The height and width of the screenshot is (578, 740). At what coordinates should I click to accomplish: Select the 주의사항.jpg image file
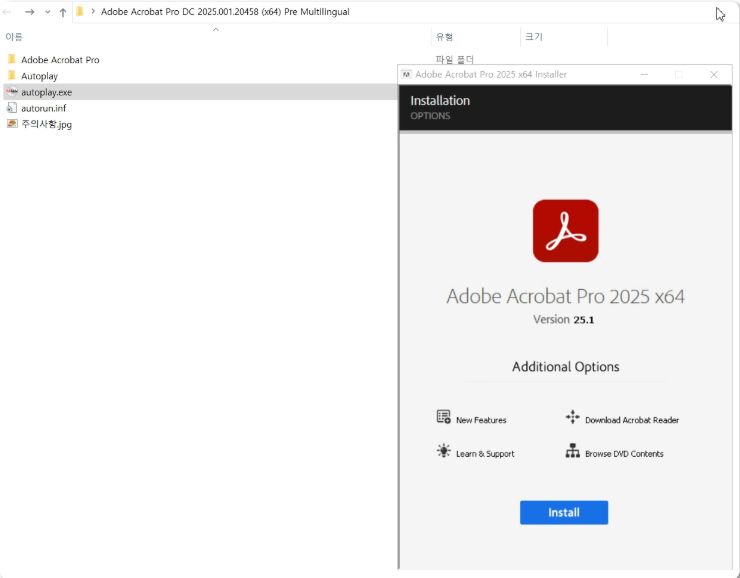[x=46, y=124]
